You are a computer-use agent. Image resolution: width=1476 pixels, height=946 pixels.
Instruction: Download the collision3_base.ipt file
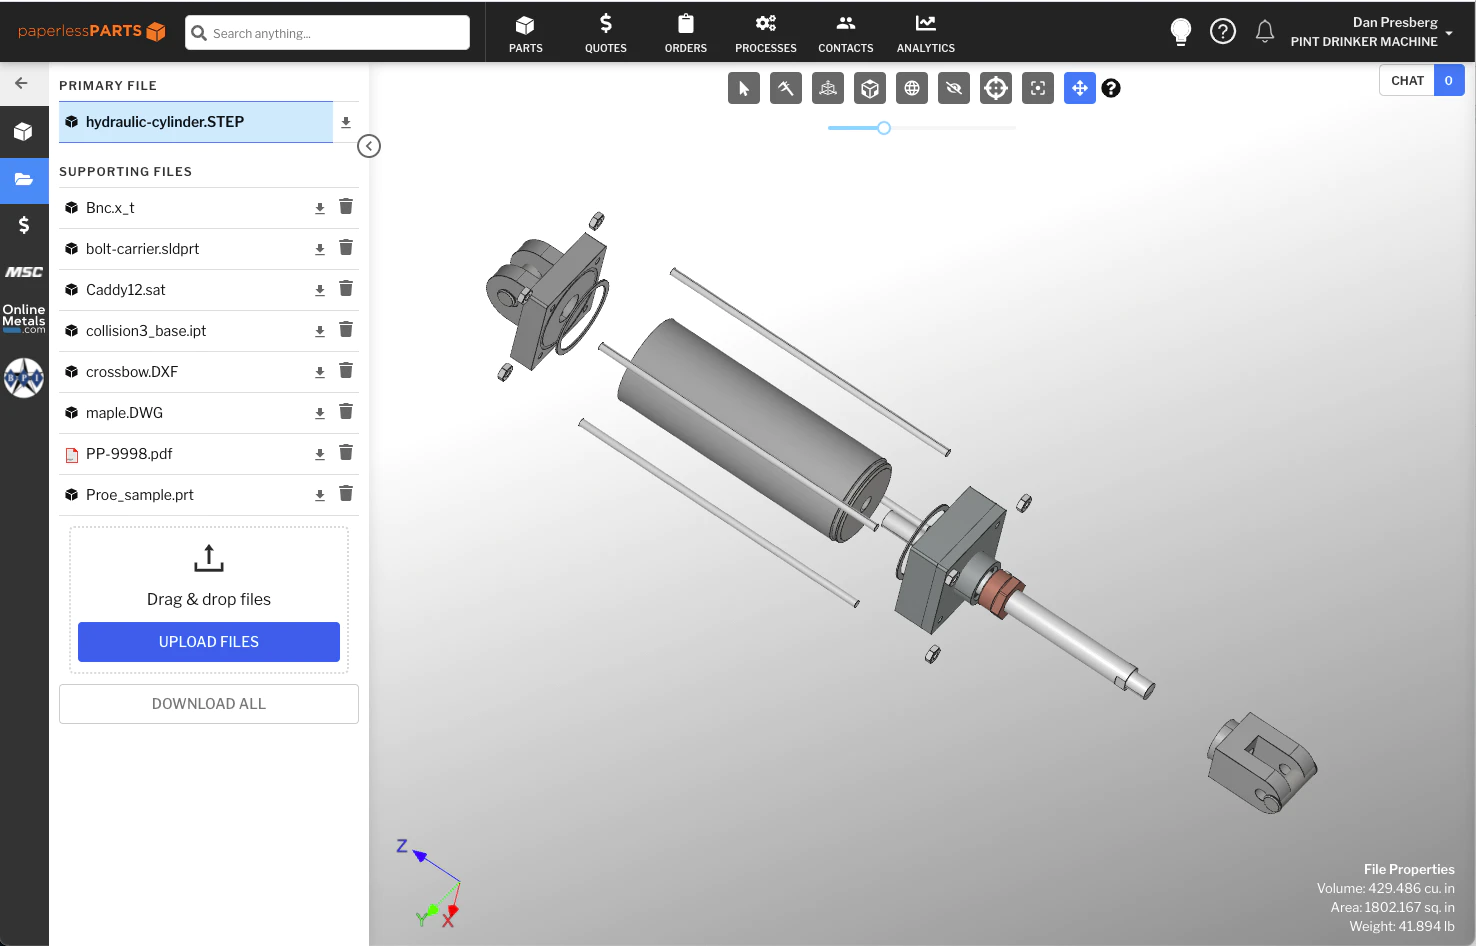pyautogui.click(x=320, y=331)
